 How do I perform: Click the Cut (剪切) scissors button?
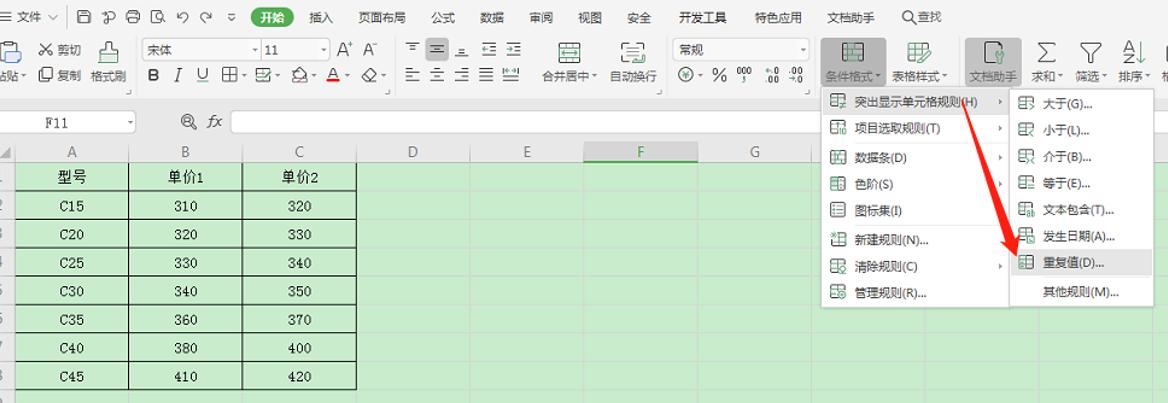[x=60, y=50]
